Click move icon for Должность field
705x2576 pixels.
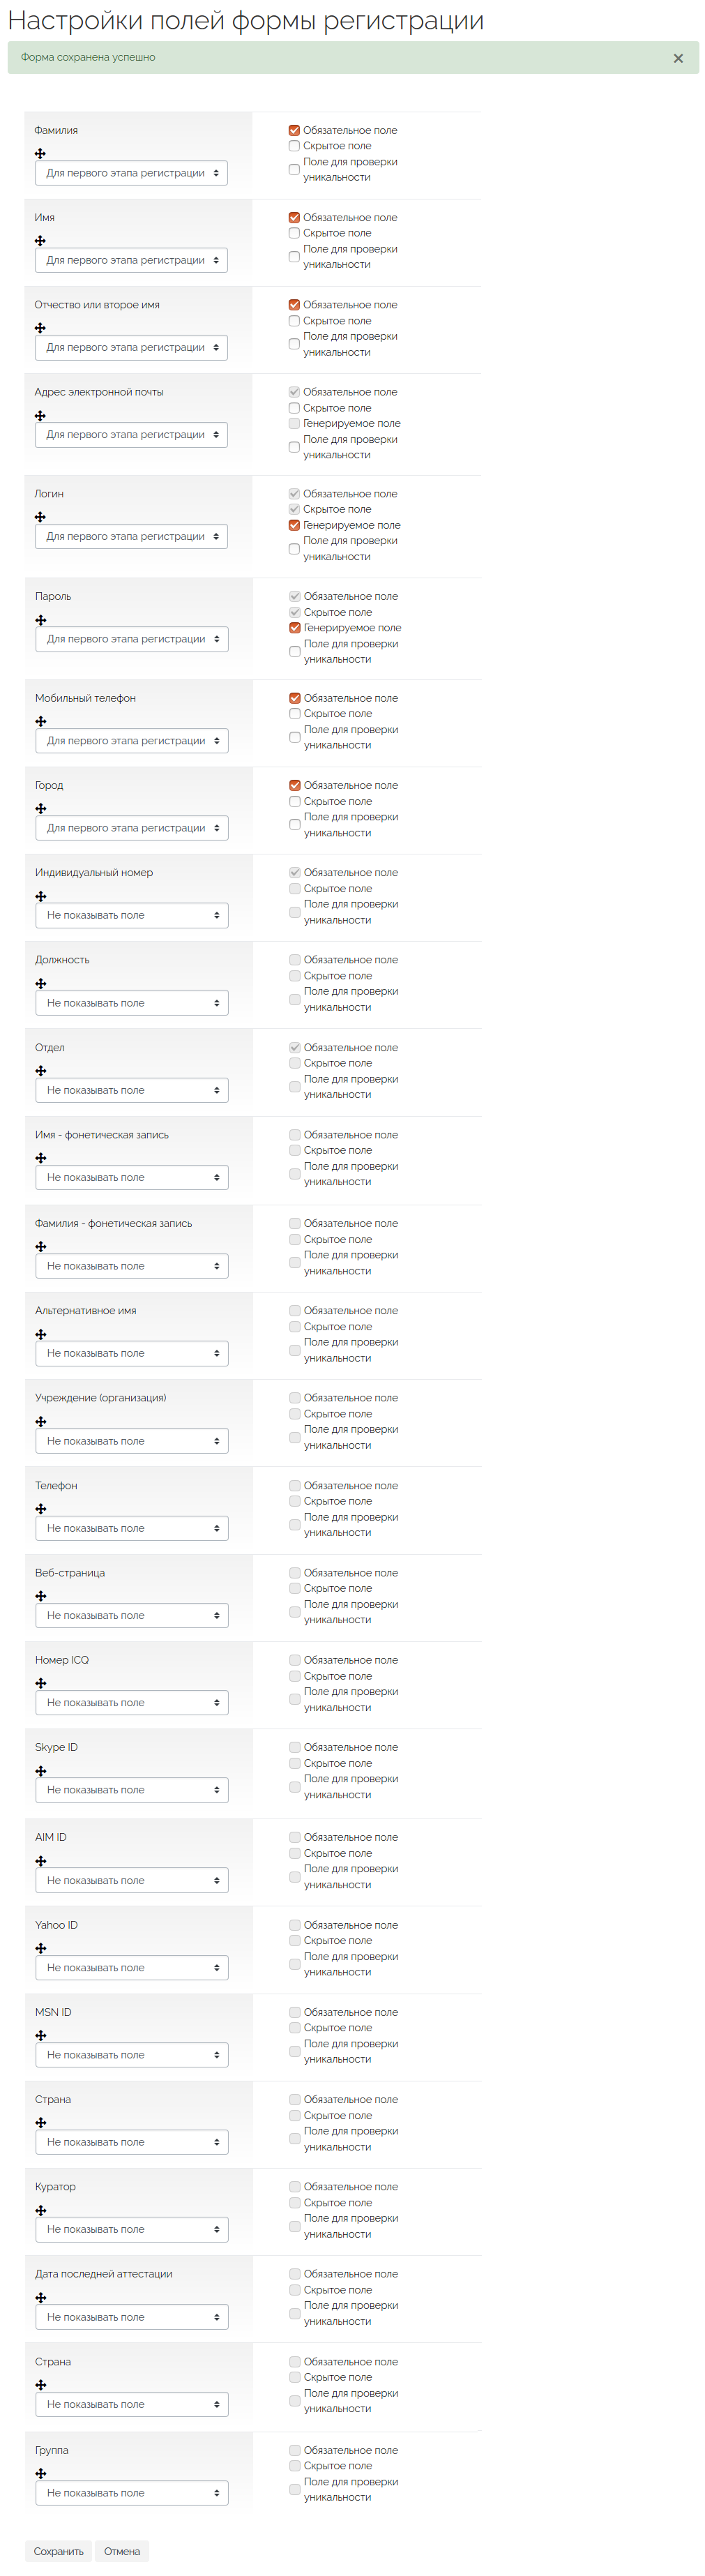[x=41, y=983]
